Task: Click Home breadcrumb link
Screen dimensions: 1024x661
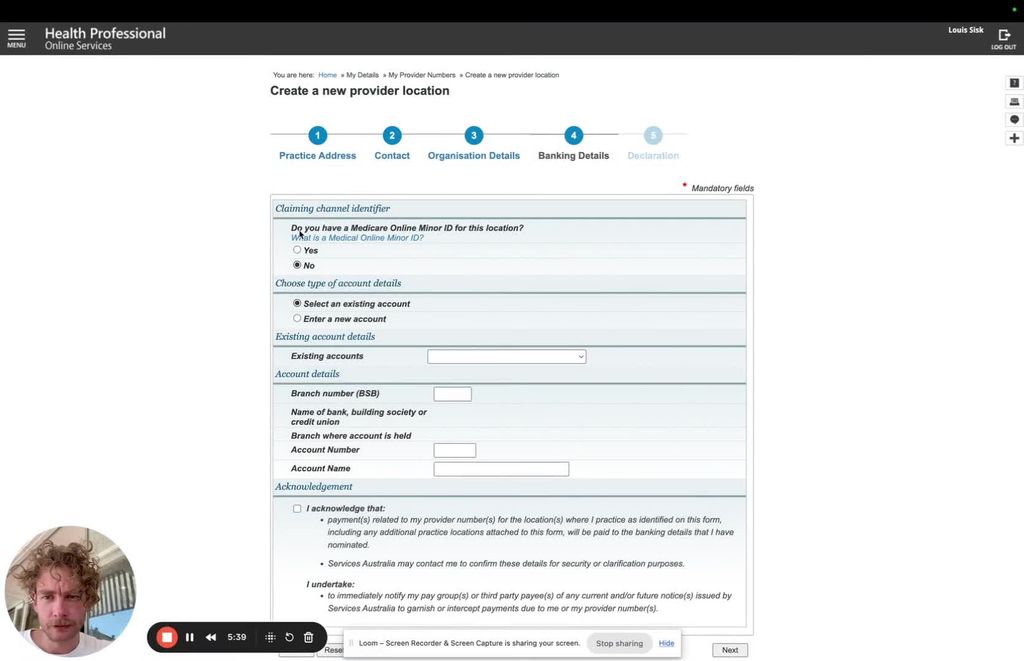Action: [x=327, y=75]
